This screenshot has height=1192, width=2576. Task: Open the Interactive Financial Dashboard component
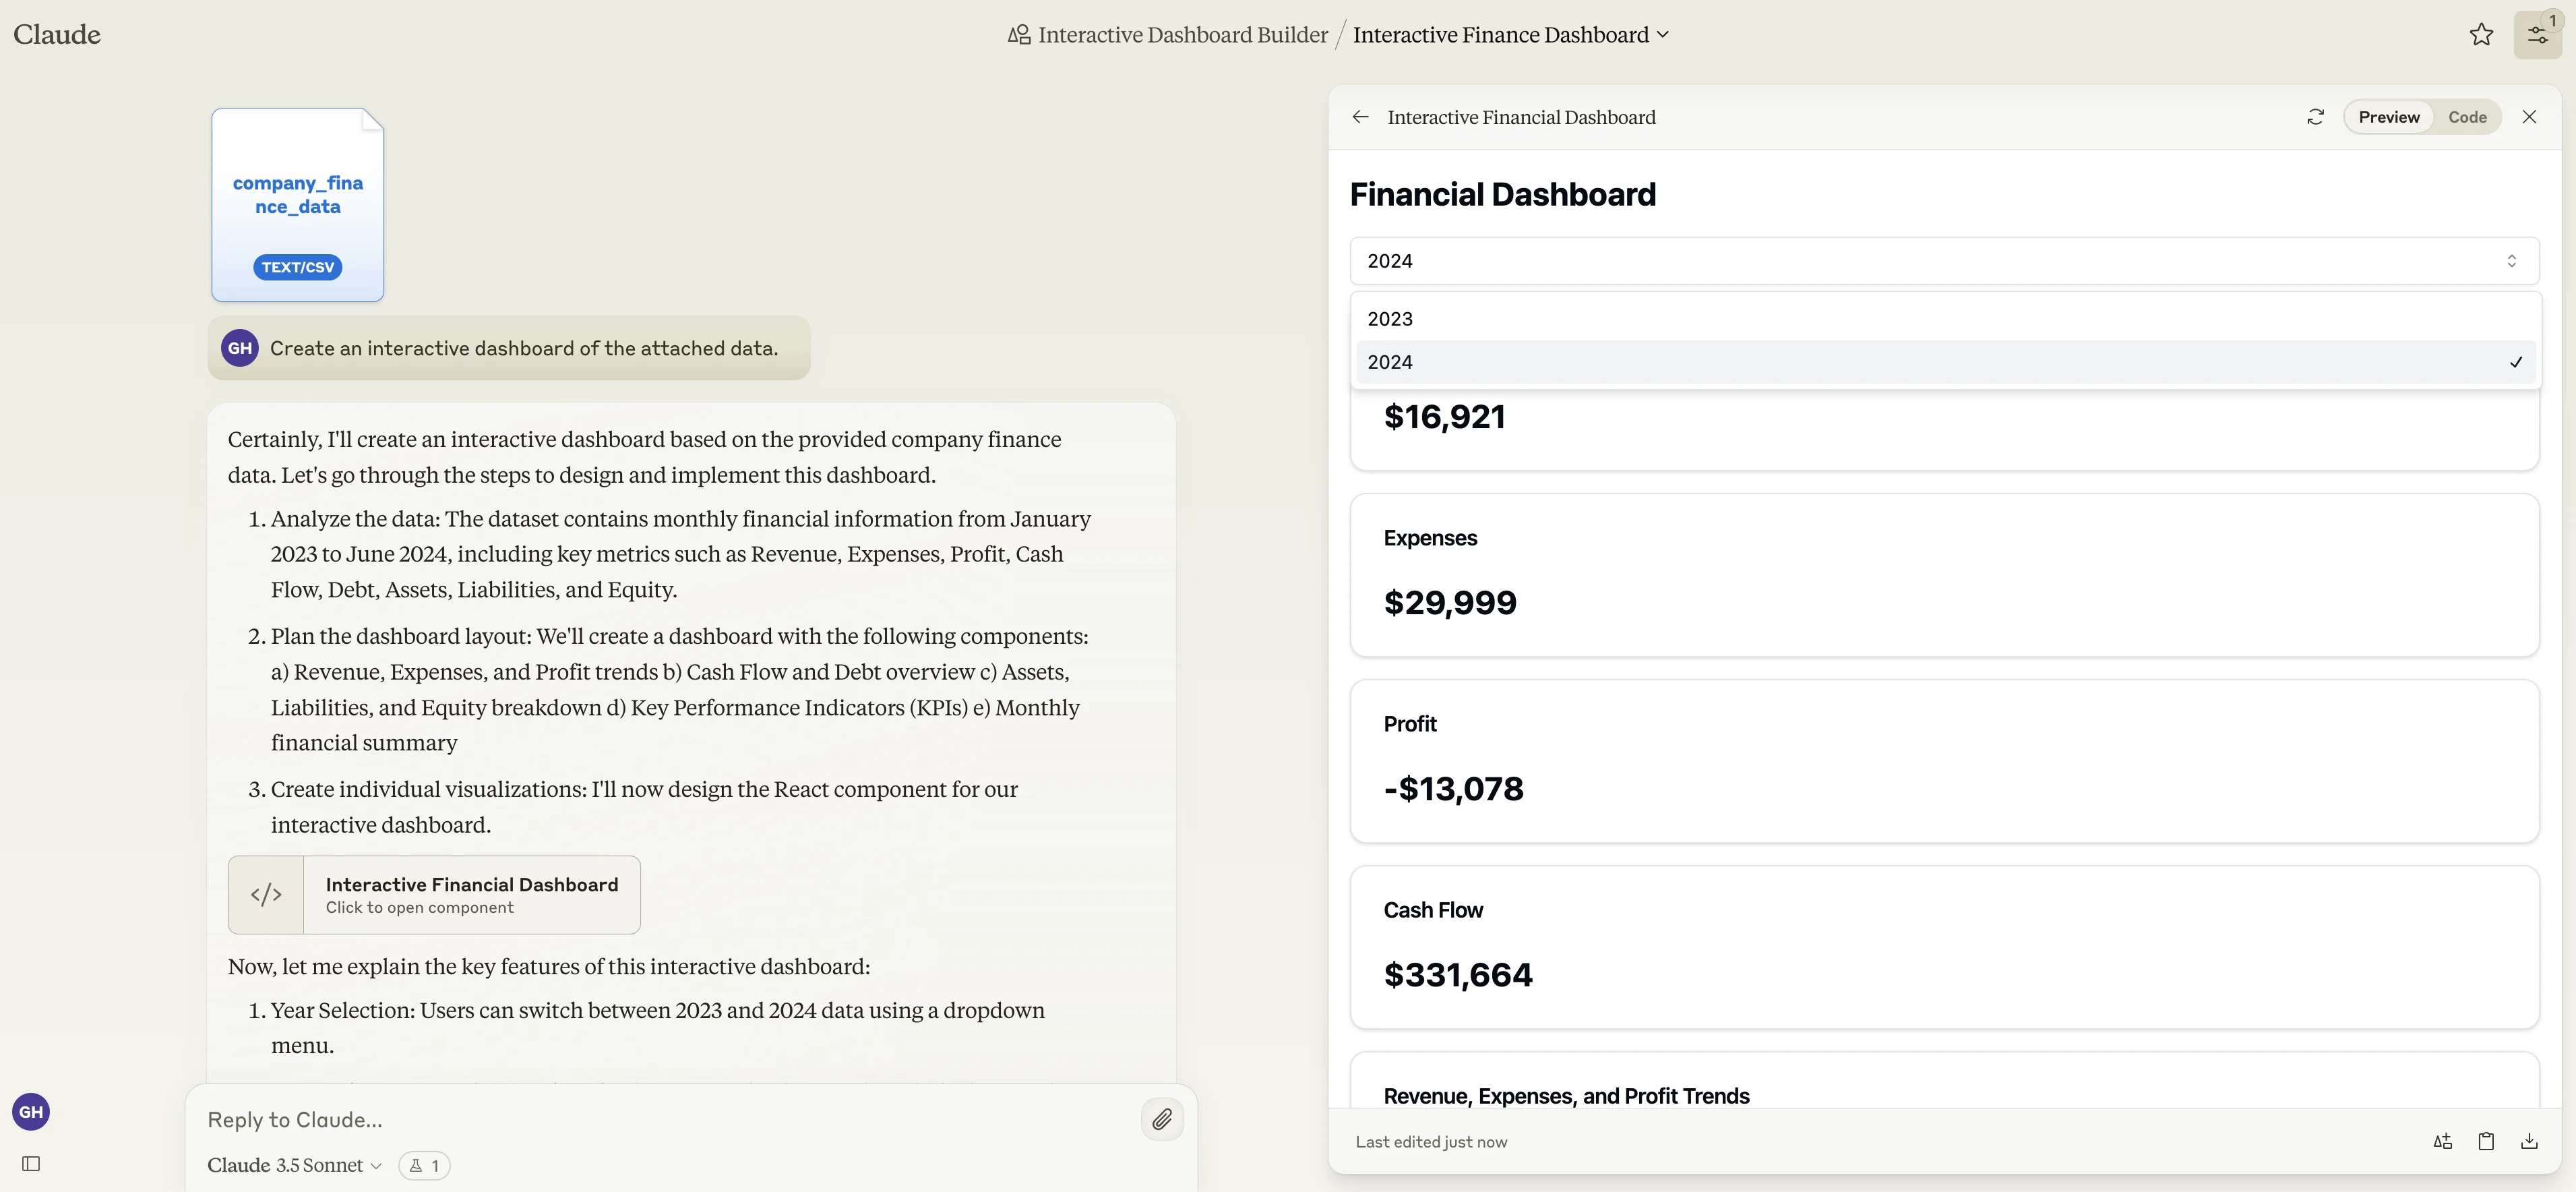pos(434,895)
